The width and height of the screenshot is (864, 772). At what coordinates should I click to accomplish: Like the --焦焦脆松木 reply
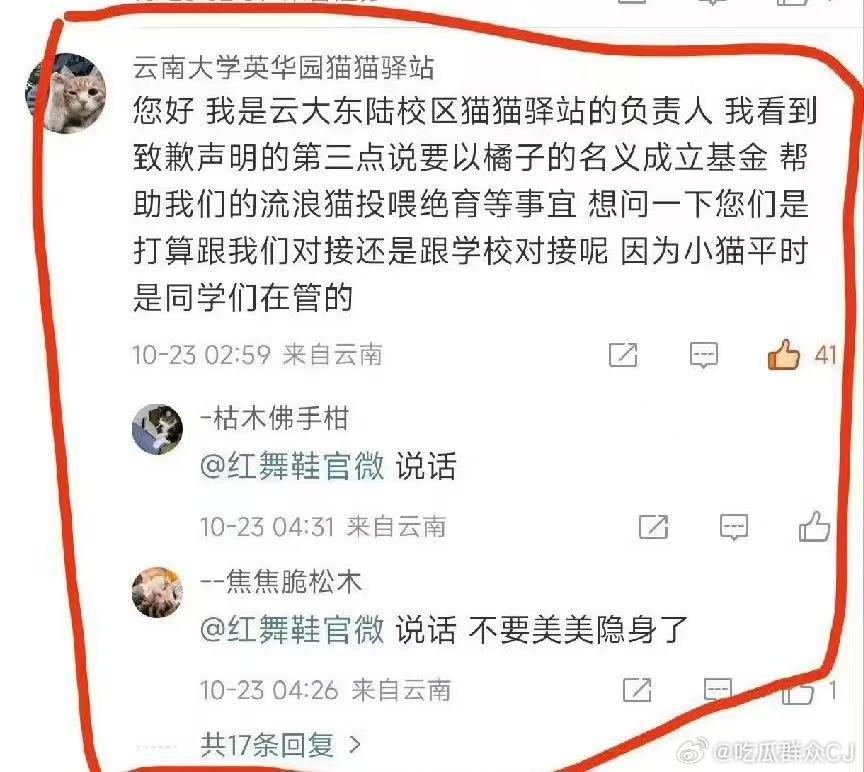798,692
